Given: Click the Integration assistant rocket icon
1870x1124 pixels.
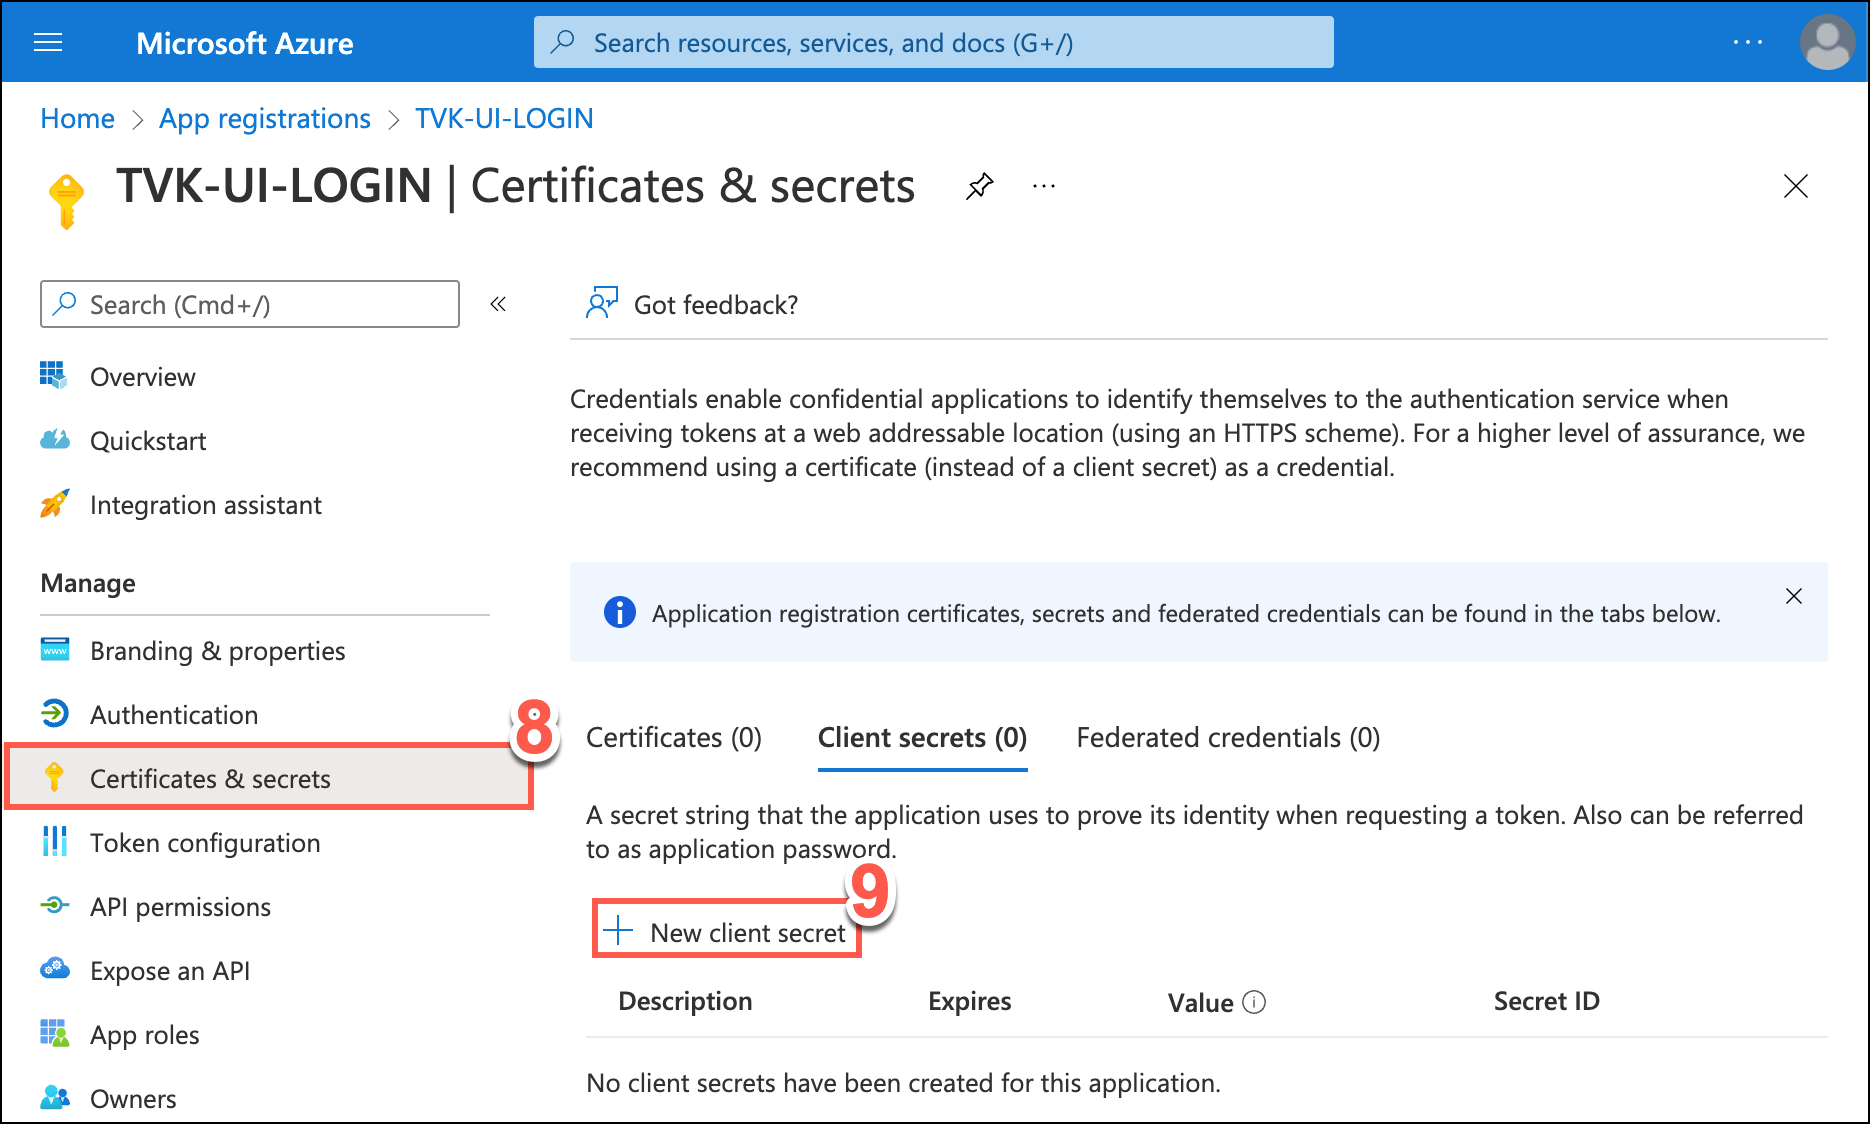Looking at the screenshot, I should tap(55, 504).
